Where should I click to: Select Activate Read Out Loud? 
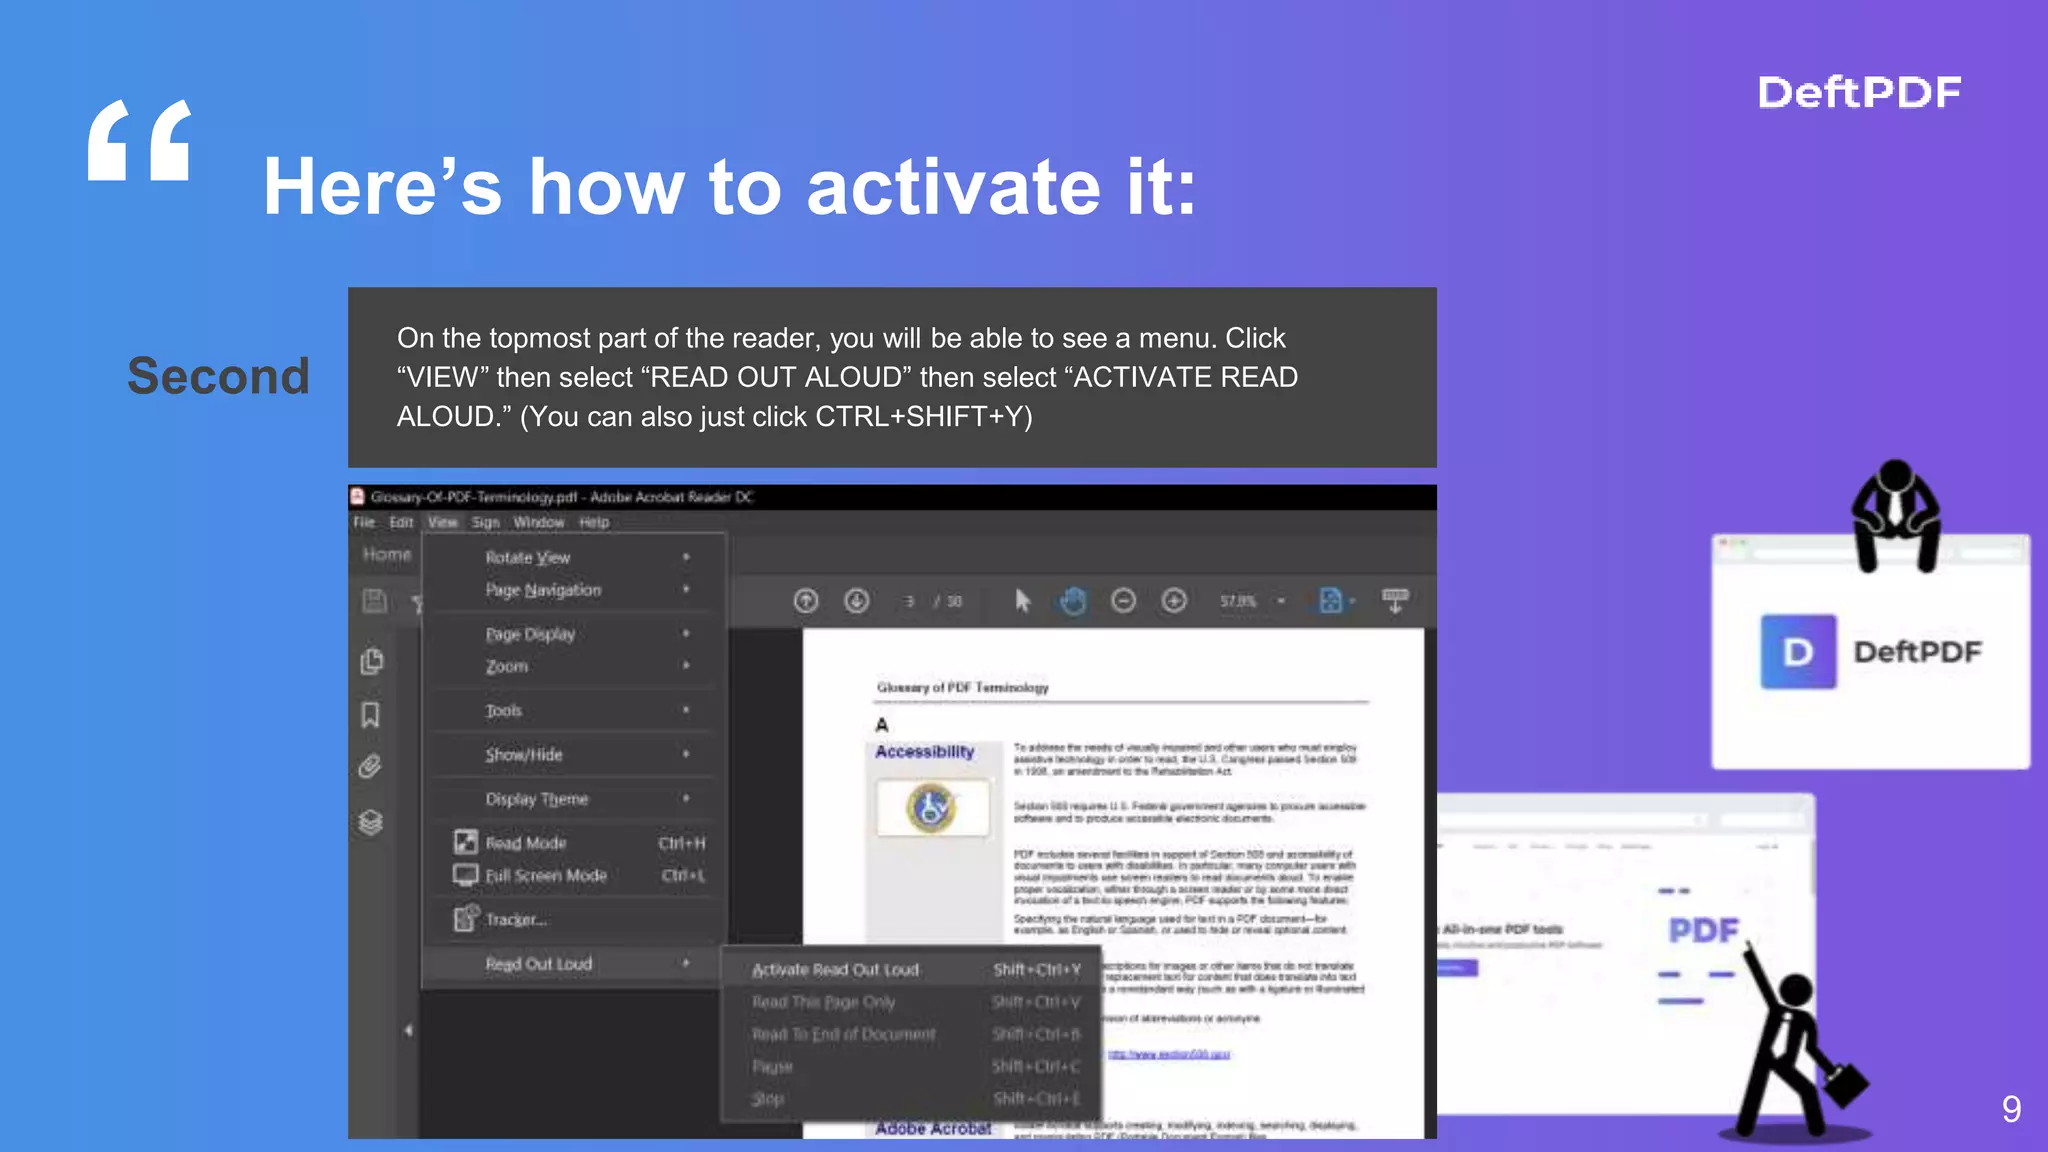[x=912, y=970]
